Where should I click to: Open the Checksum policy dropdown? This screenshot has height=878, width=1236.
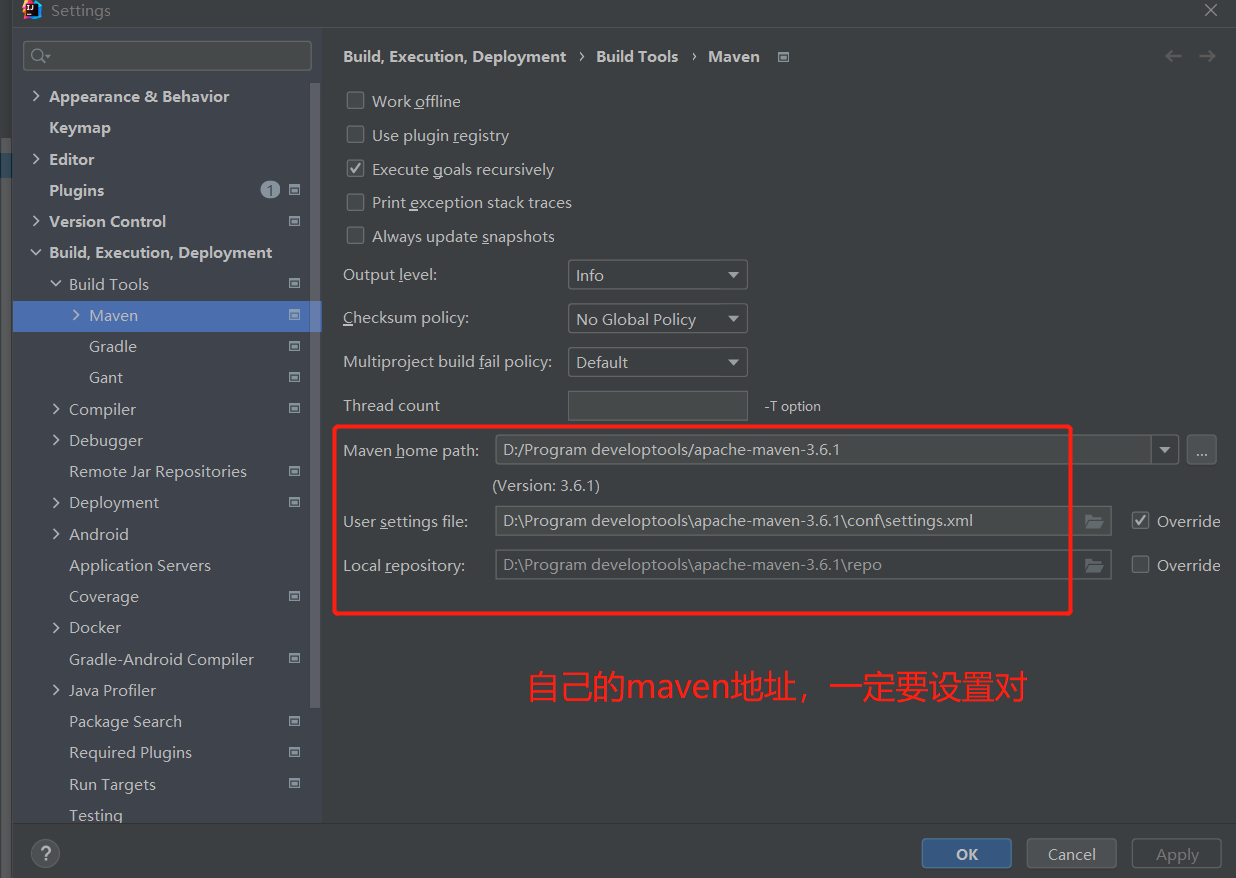(x=657, y=319)
